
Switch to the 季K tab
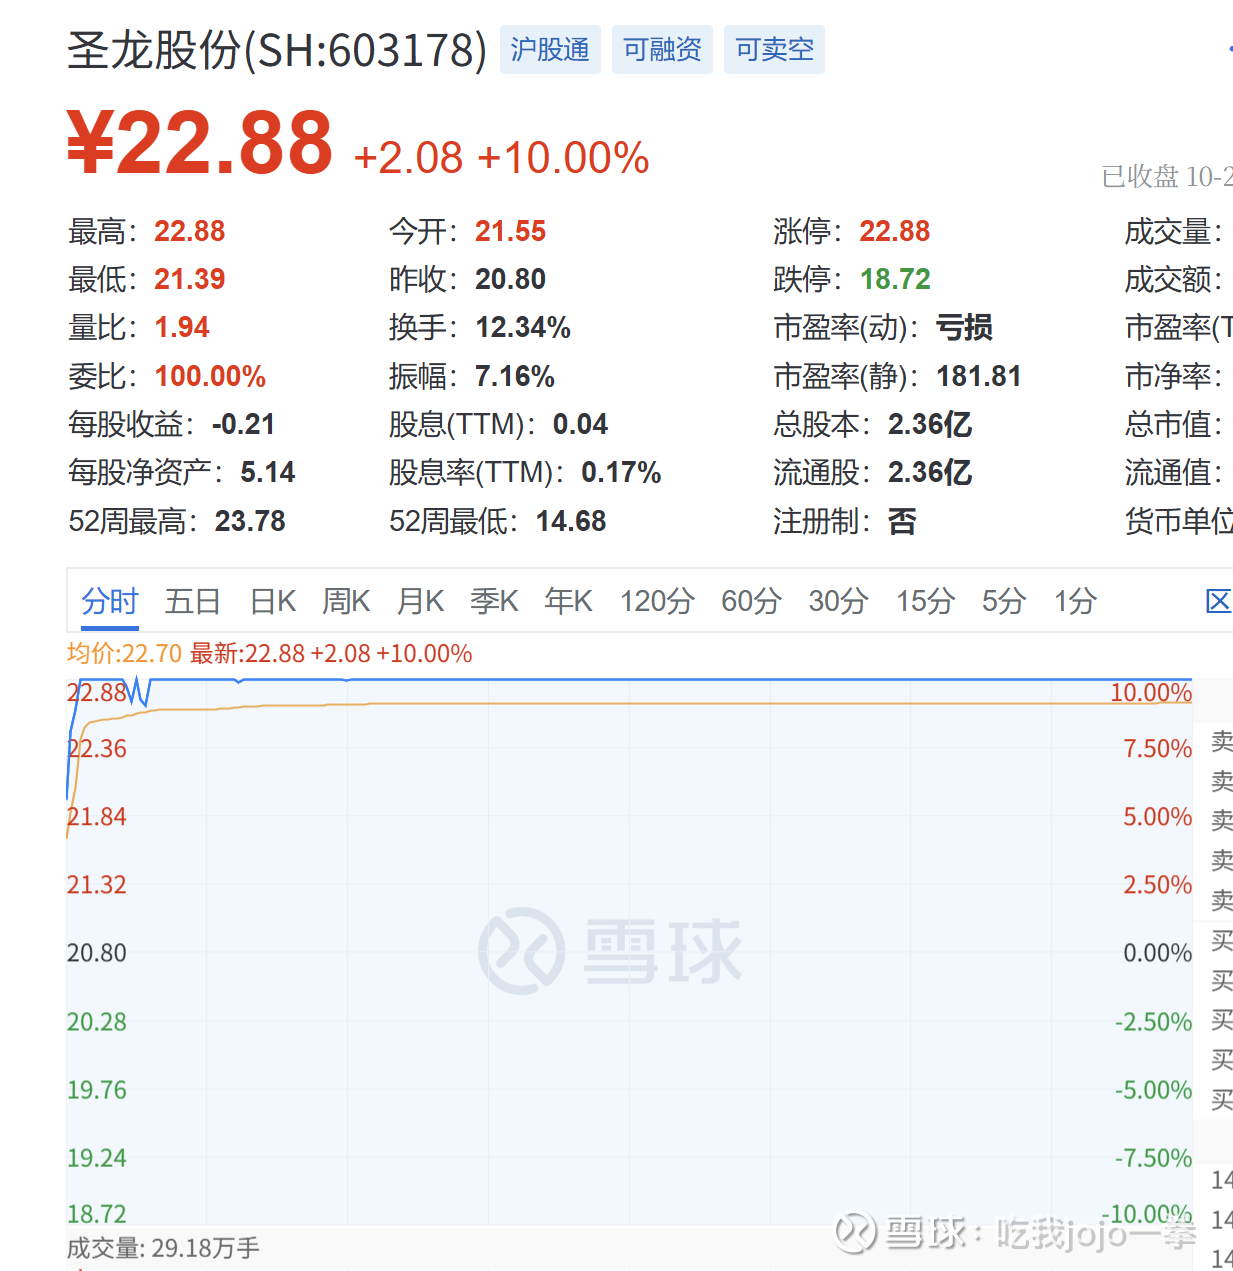click(494, 601)
